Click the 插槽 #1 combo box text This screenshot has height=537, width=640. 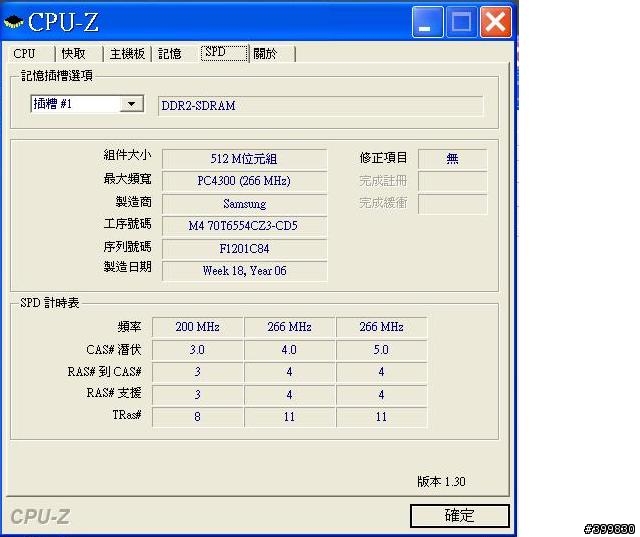click(53, 104)
